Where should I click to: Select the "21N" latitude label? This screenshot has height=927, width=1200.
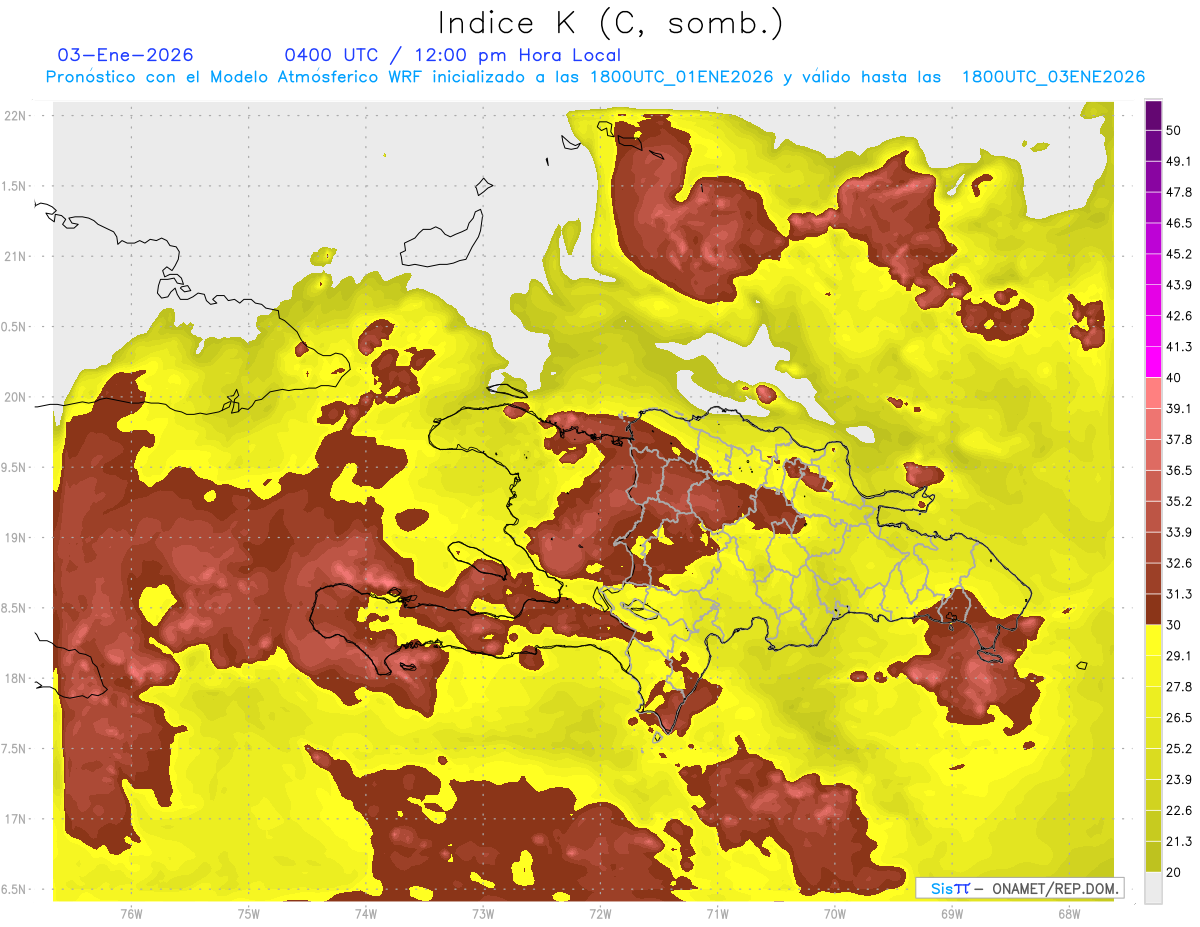(15, 256)
